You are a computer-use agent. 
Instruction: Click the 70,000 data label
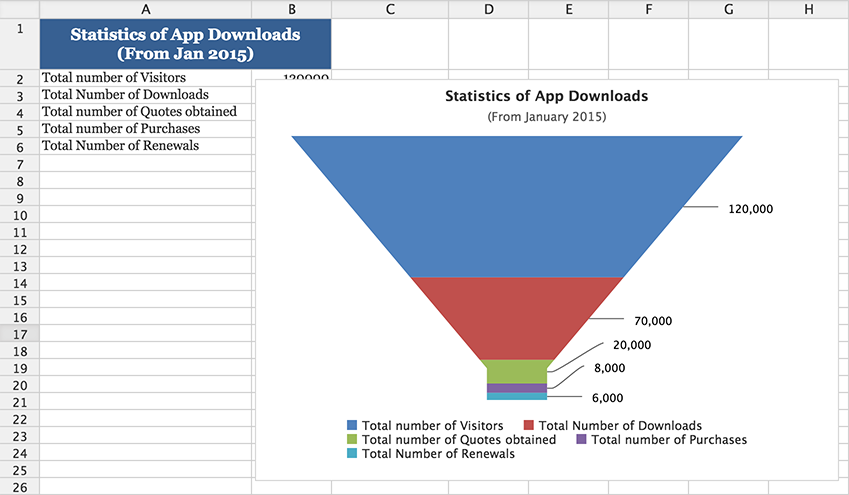pyautogui.click(x=653, y=321)
